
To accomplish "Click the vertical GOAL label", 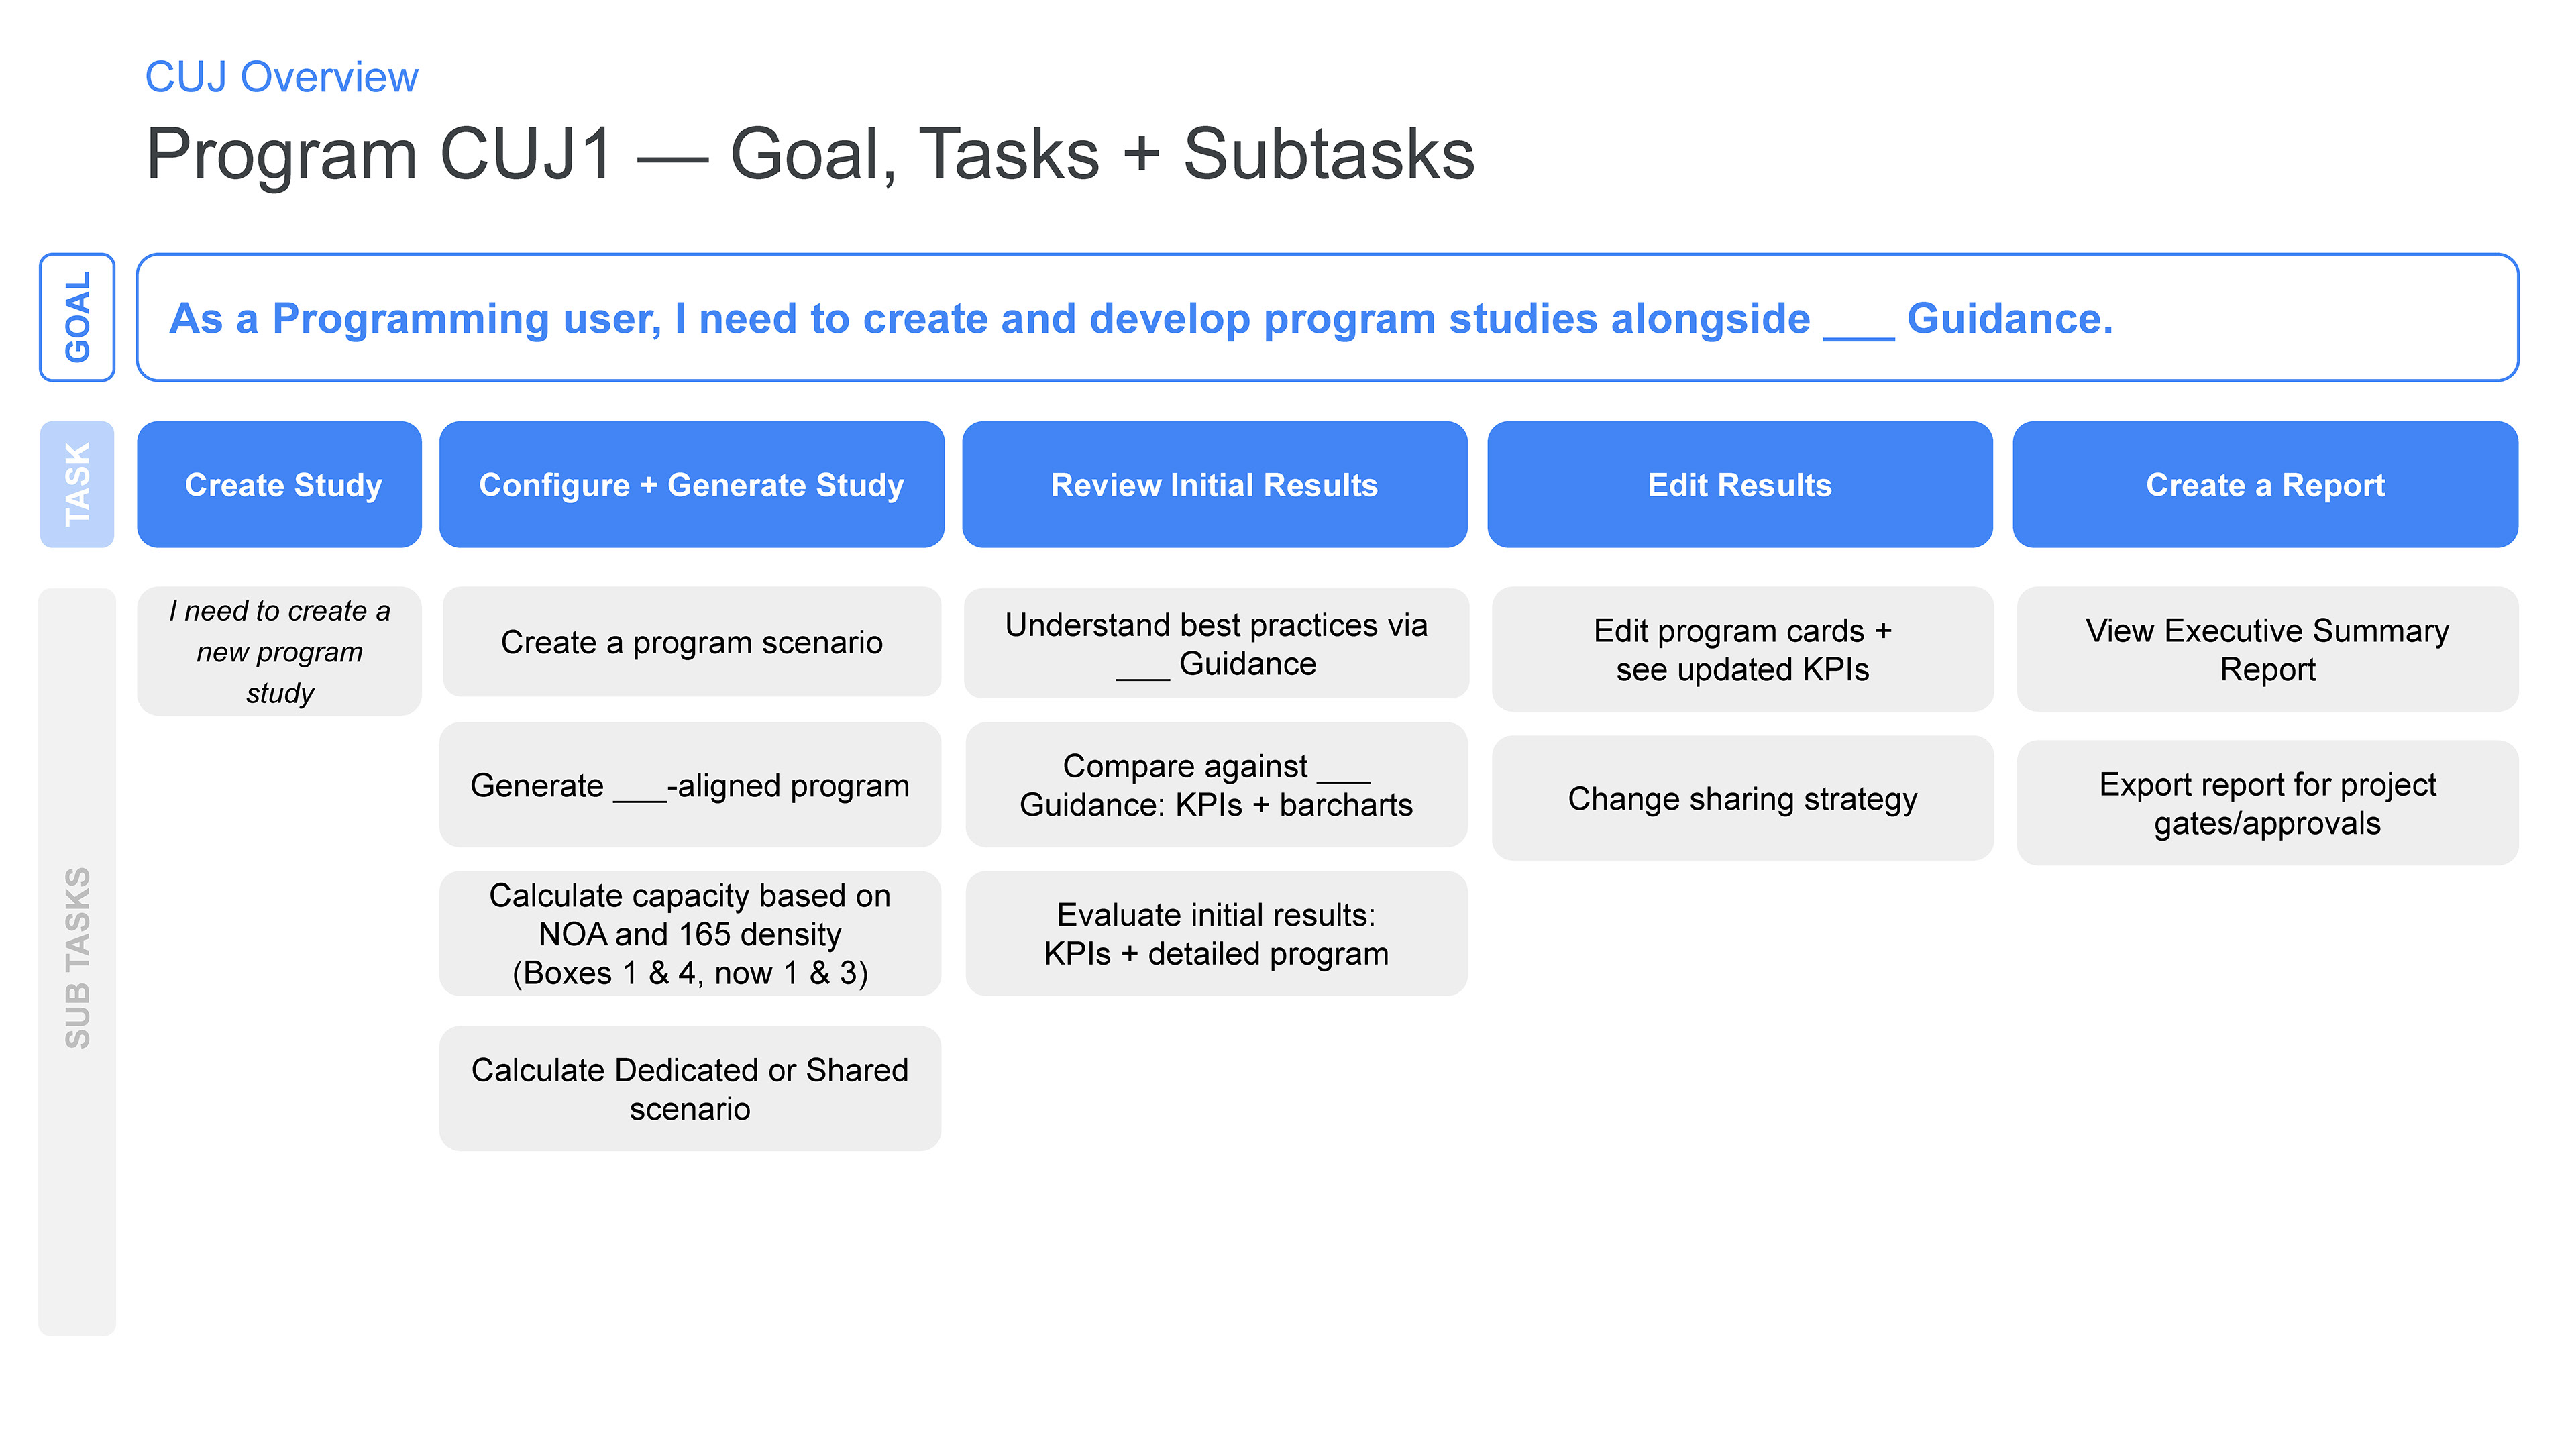I will 77,317.
